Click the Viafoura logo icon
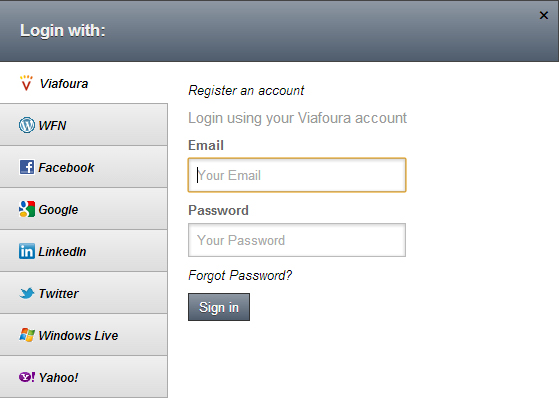Screen dimensions: 559x398 click(x=26, y=83)
